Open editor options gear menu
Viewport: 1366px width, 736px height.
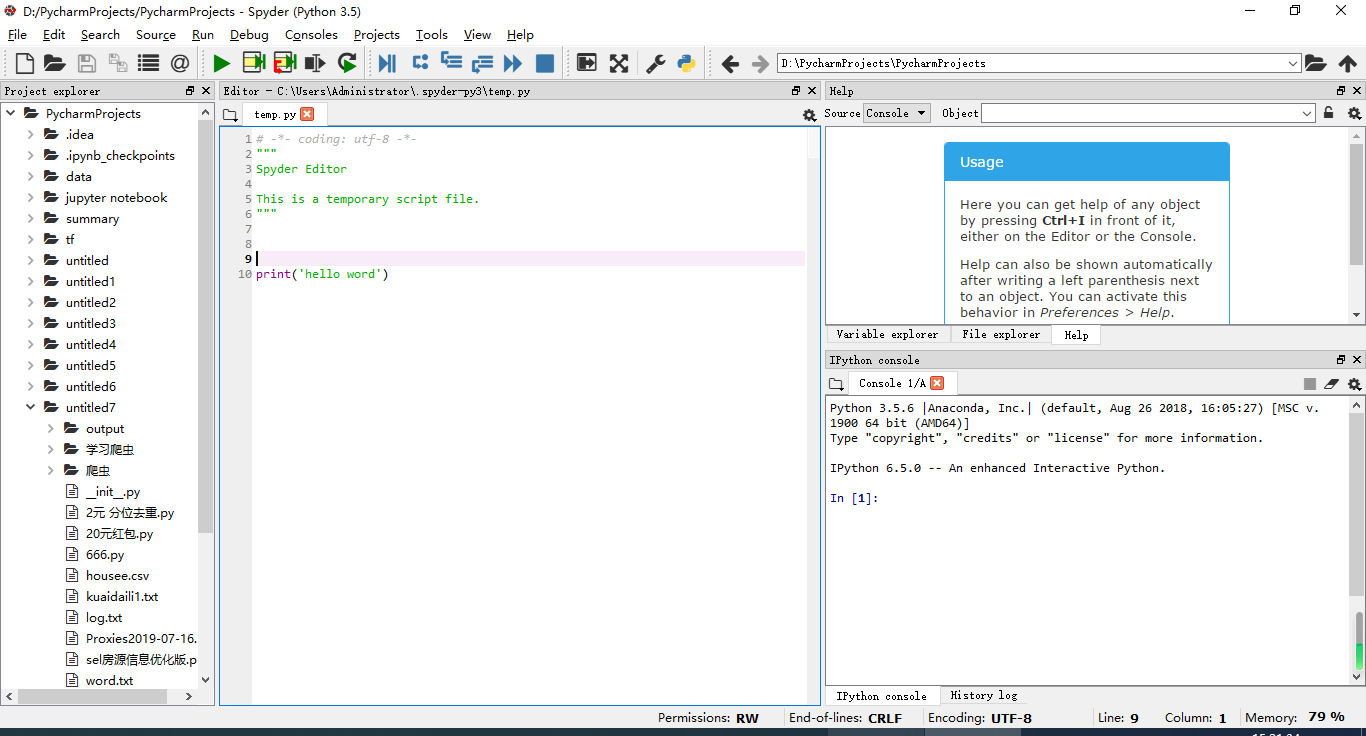[x=810, y=115]
